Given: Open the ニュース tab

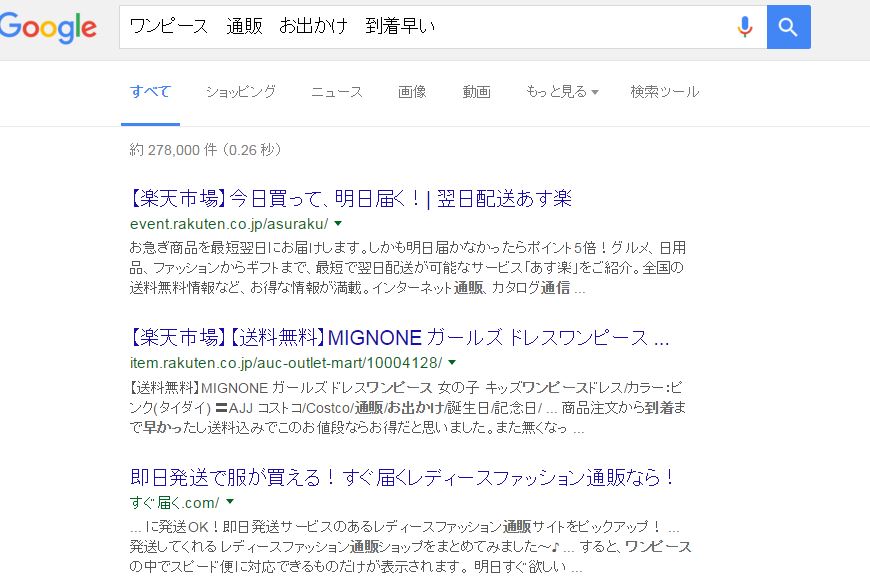Looking at the screenshot, I should point(337,92).
